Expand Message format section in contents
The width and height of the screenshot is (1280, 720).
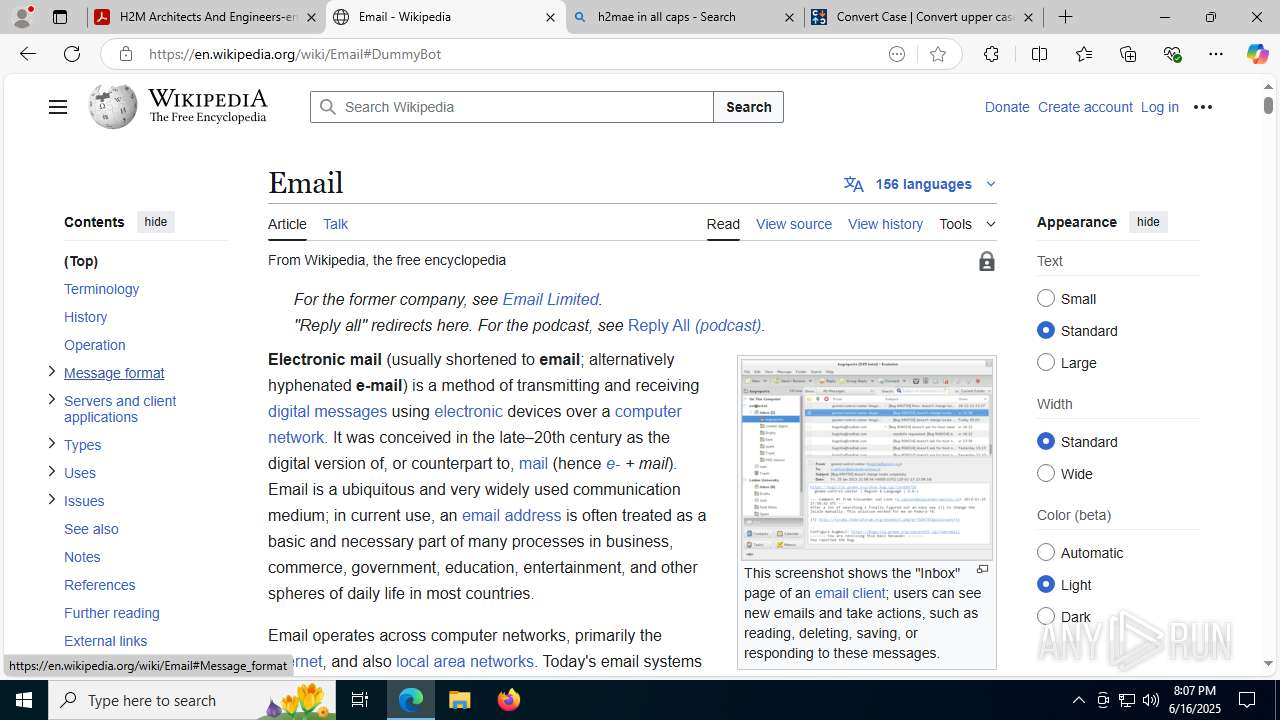51,371
